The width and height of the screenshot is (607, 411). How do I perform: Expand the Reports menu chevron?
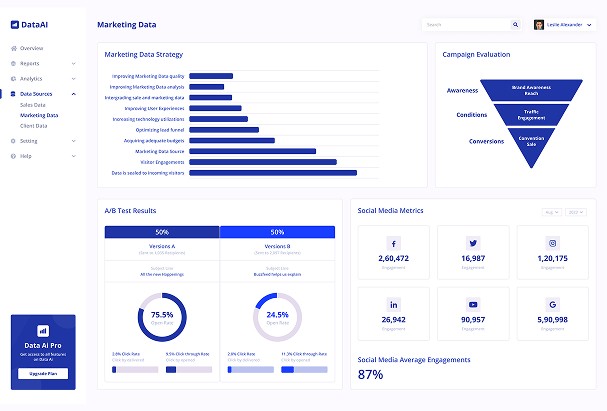[x=73, y=63]
